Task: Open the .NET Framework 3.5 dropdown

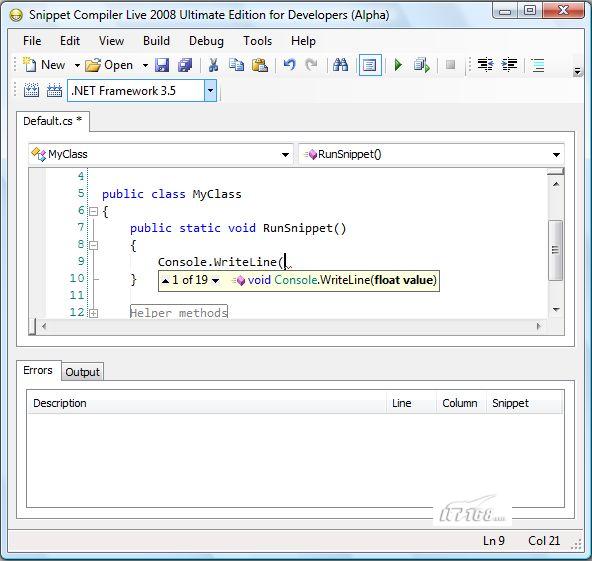Action: [x=210, y=91]
